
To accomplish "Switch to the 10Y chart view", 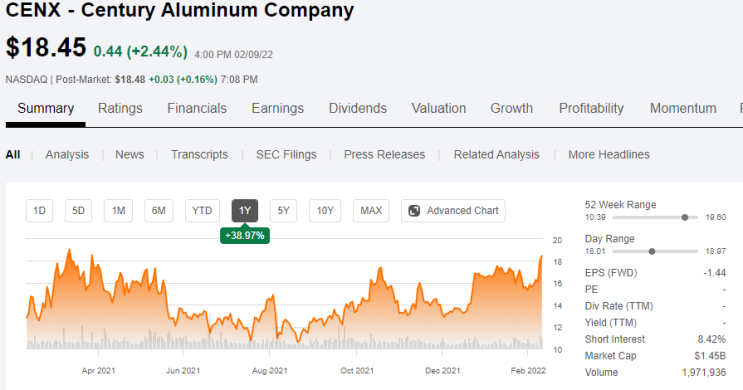I will (x=325, y=211).
